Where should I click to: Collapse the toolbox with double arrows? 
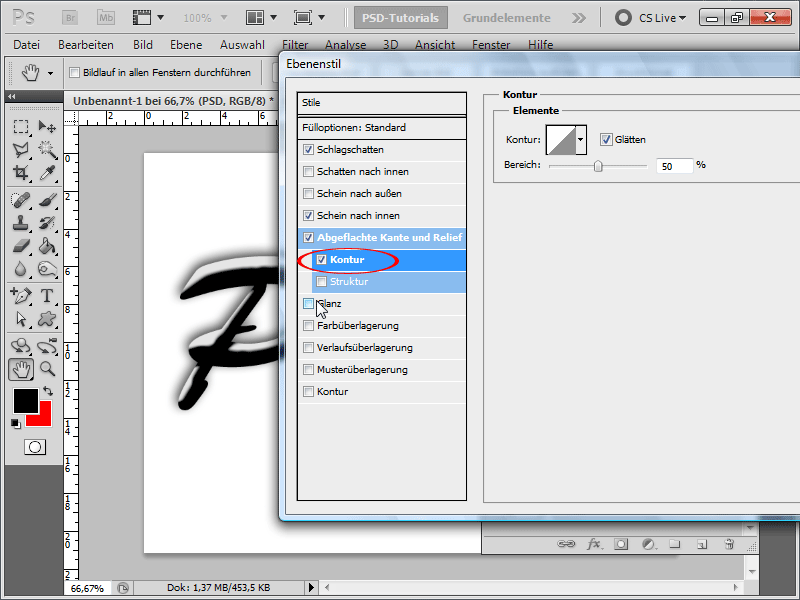pyautogui.click(x=12, y=96)
